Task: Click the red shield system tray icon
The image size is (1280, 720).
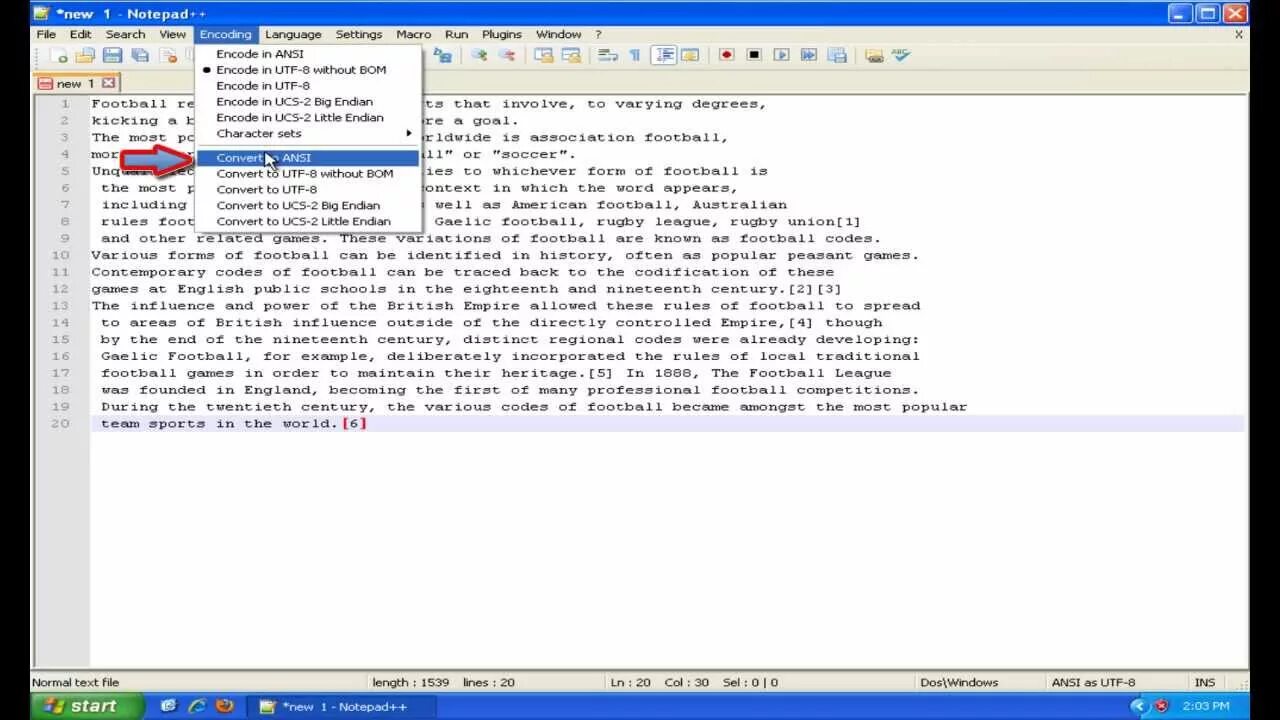Action: point(1162,706)
